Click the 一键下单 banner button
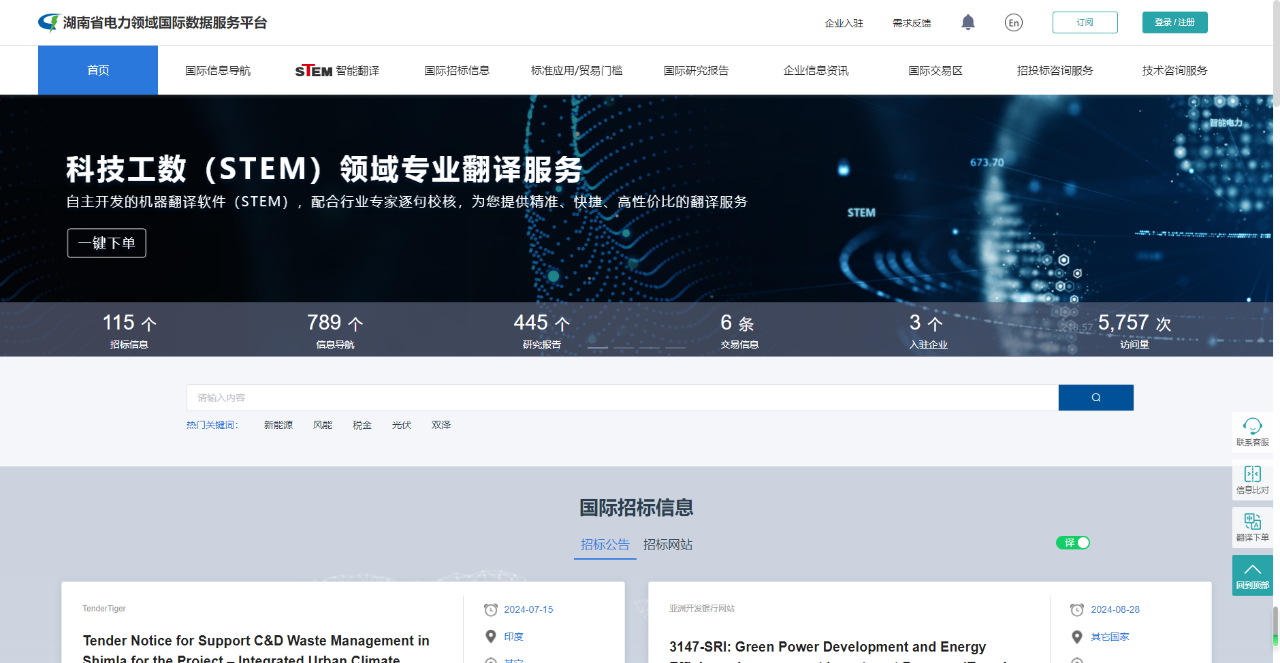The height and width of the screenshot is (663, 1280). pos(106,243)
